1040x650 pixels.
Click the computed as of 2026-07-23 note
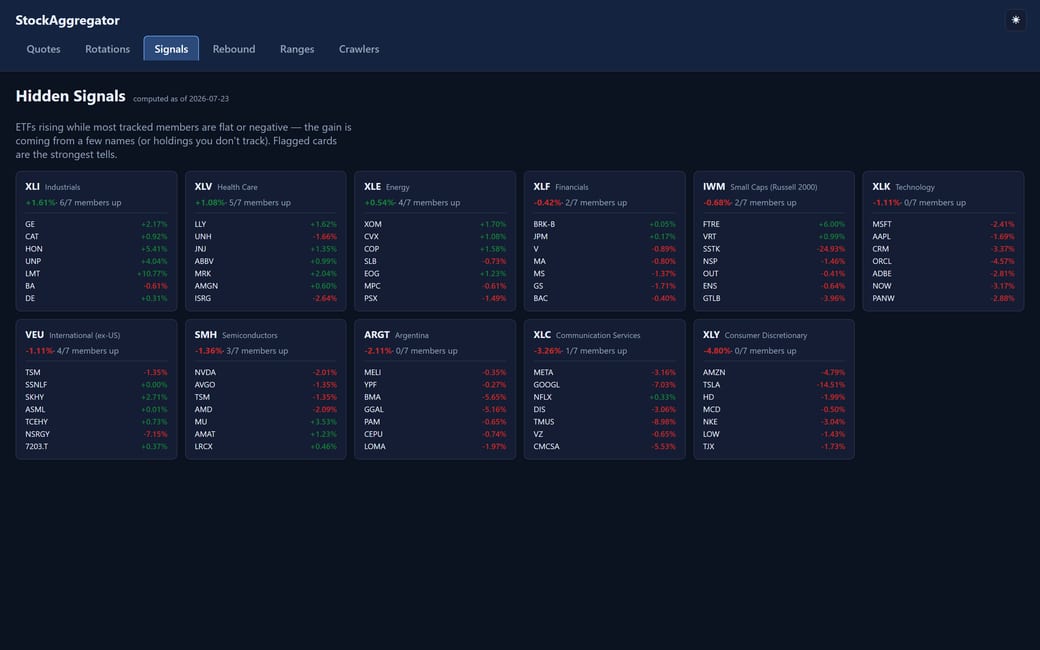pos(180,99)
